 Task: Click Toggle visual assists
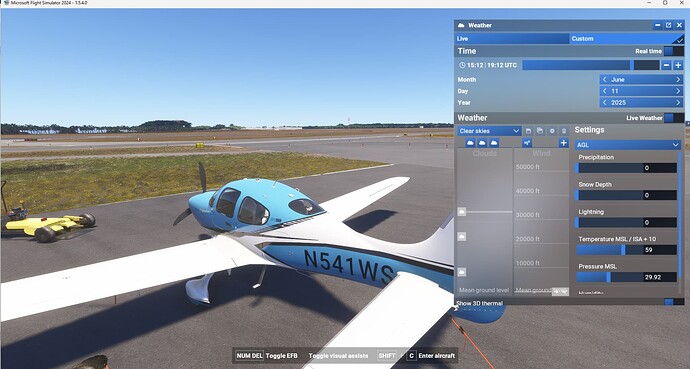coord(338,355)
